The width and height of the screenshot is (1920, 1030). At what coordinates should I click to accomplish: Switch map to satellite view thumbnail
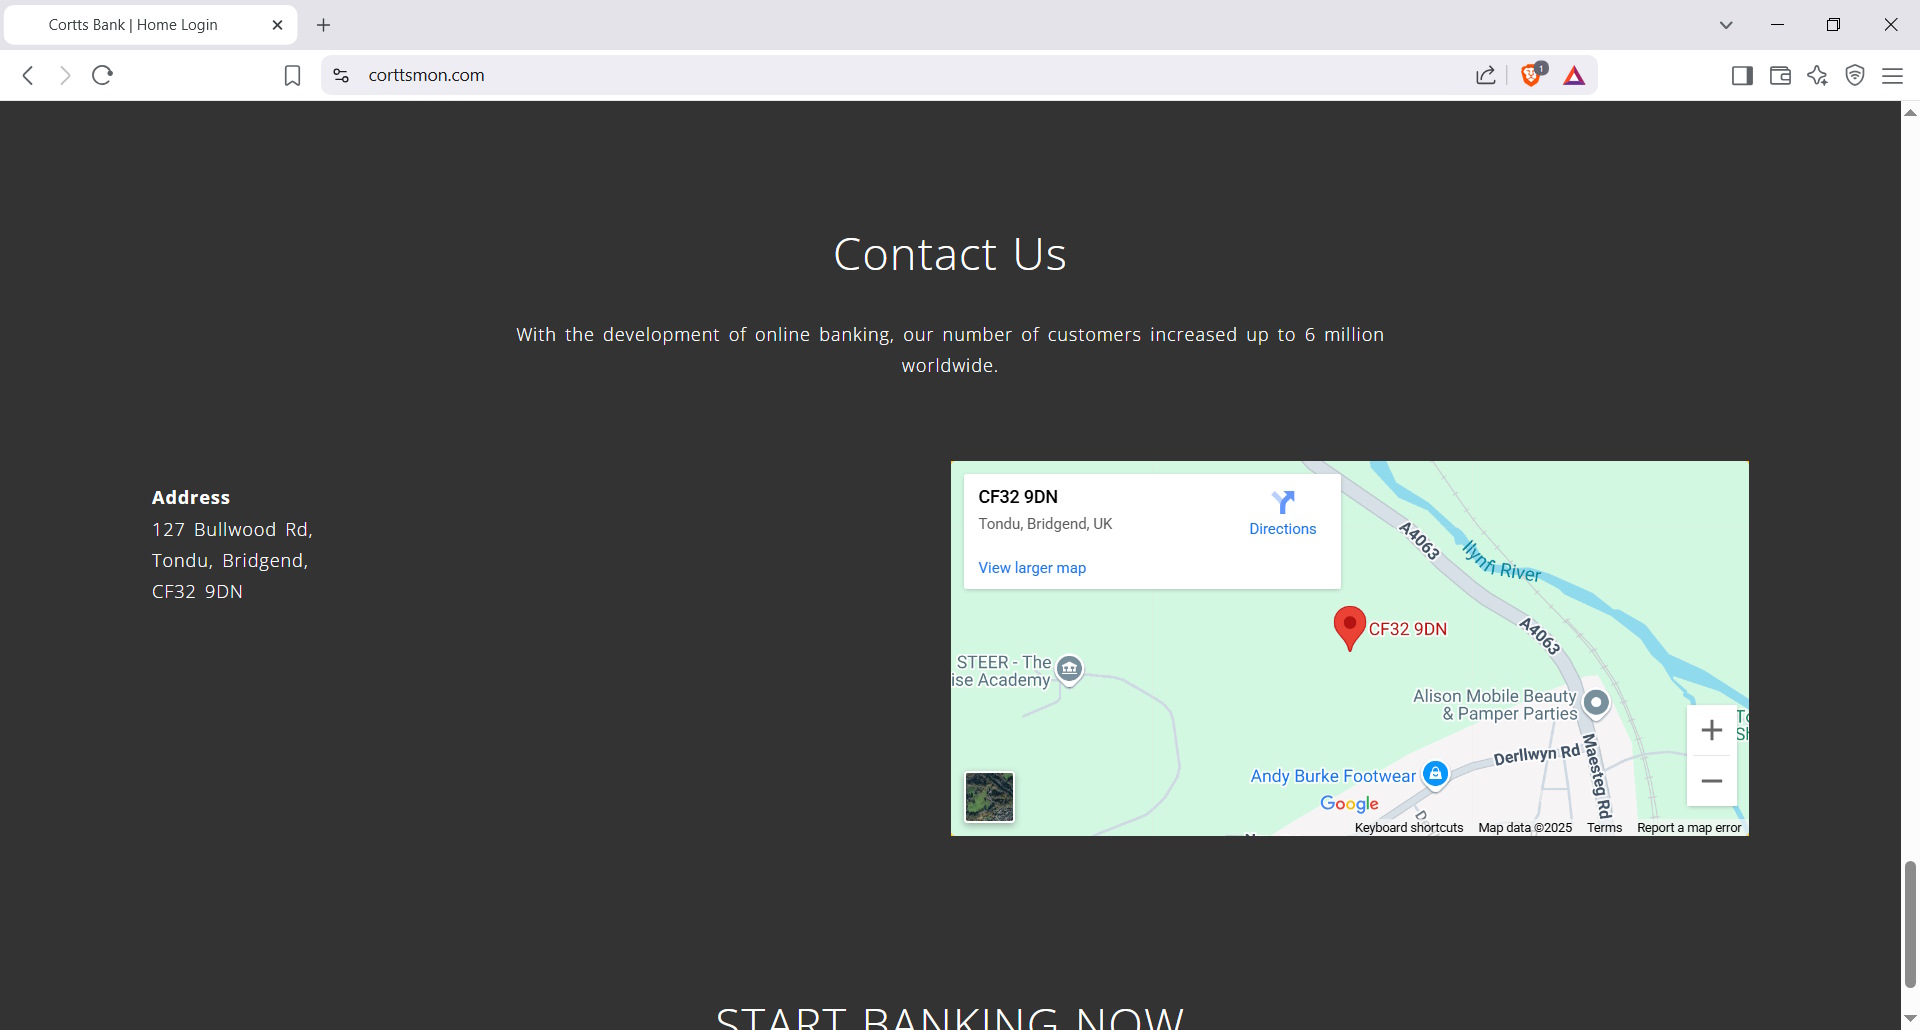pyautogui.click(x=989, y=797)
